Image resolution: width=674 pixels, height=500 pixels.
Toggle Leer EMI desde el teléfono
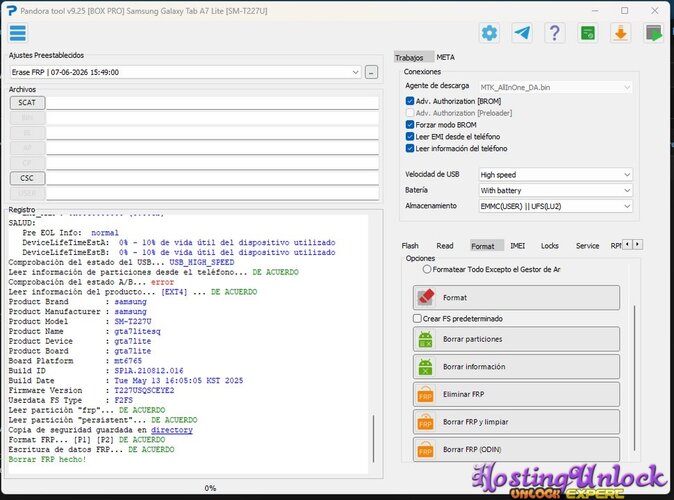coord(410,136)
